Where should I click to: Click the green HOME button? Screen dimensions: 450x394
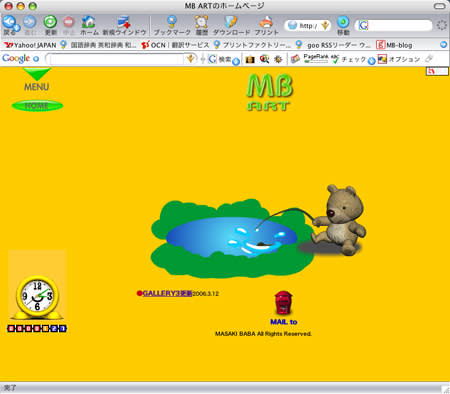[37, 106]
